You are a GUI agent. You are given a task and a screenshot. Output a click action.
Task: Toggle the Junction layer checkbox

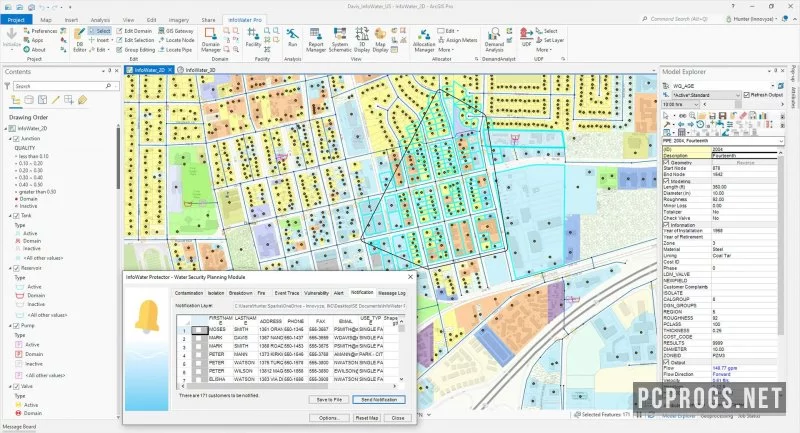(x=16, y=138)
